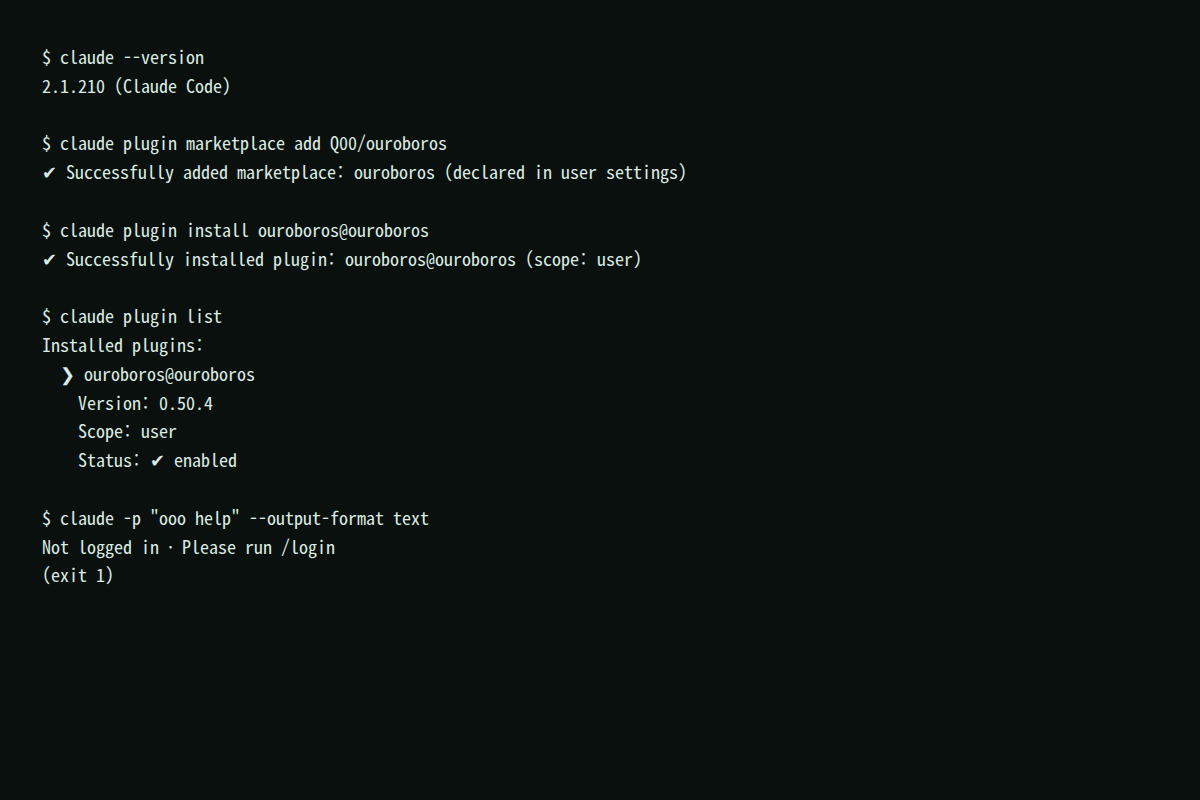This screenshot has height=800, width=1200.
Task: Click the 'claude --version' command line
Action: (x=123, y=58)
